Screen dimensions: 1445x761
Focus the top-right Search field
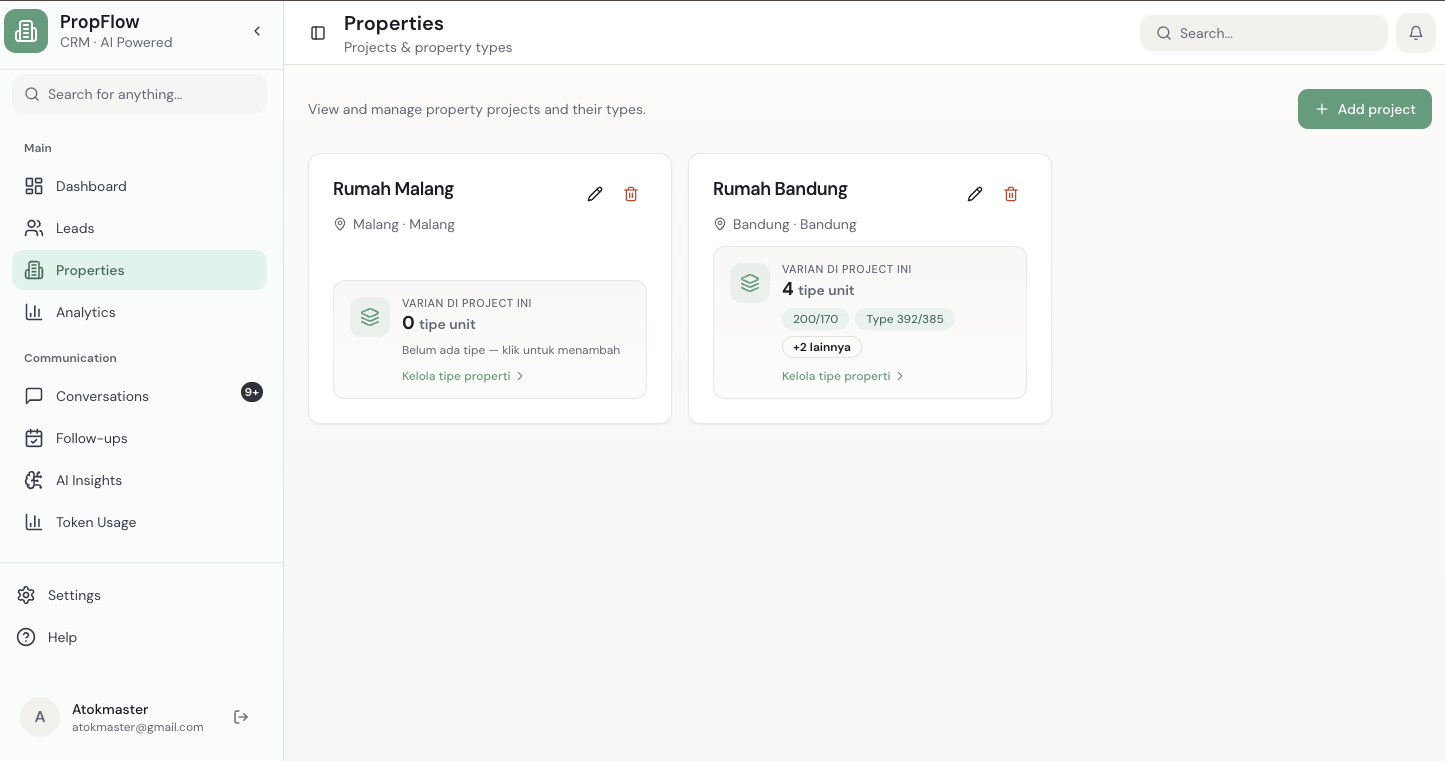[1264, 33]
